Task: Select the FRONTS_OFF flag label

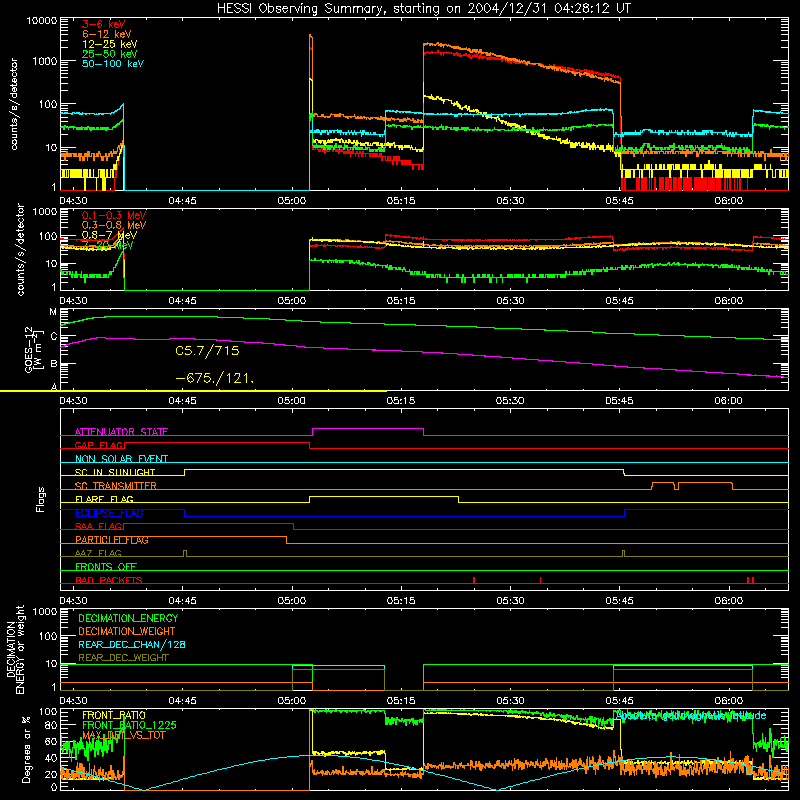Action: point(106,567)
